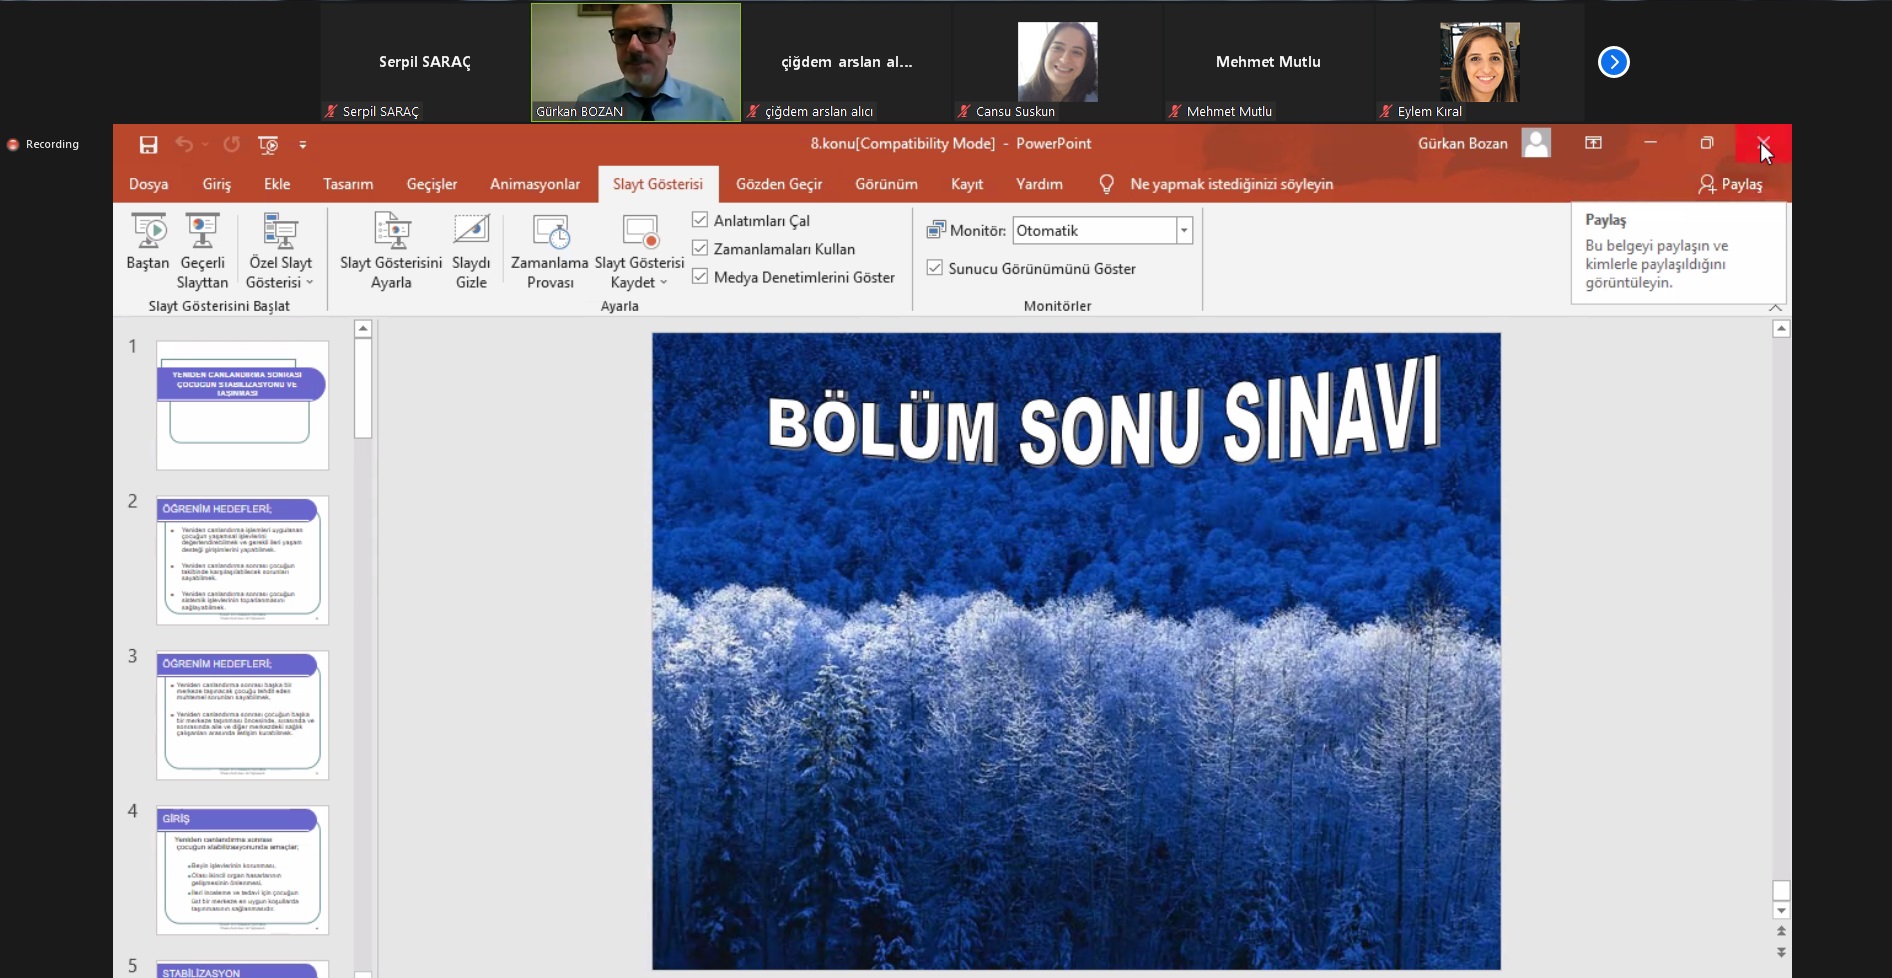Go to previous slide double-arrow button

click(x=1781, y=931)
